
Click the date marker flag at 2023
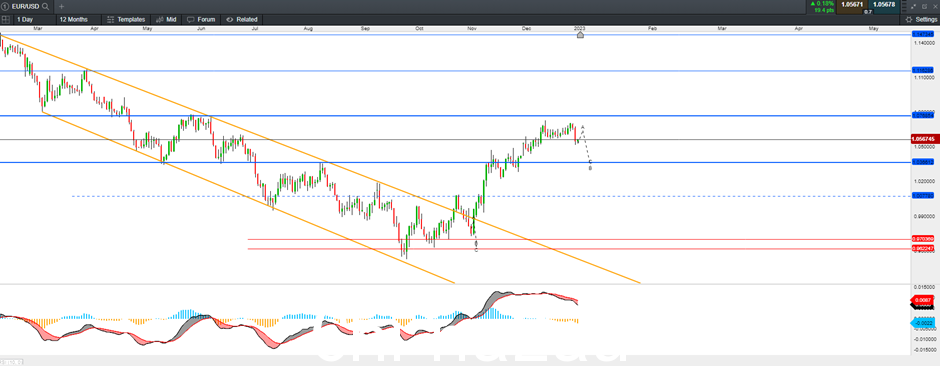coord(580,35)
